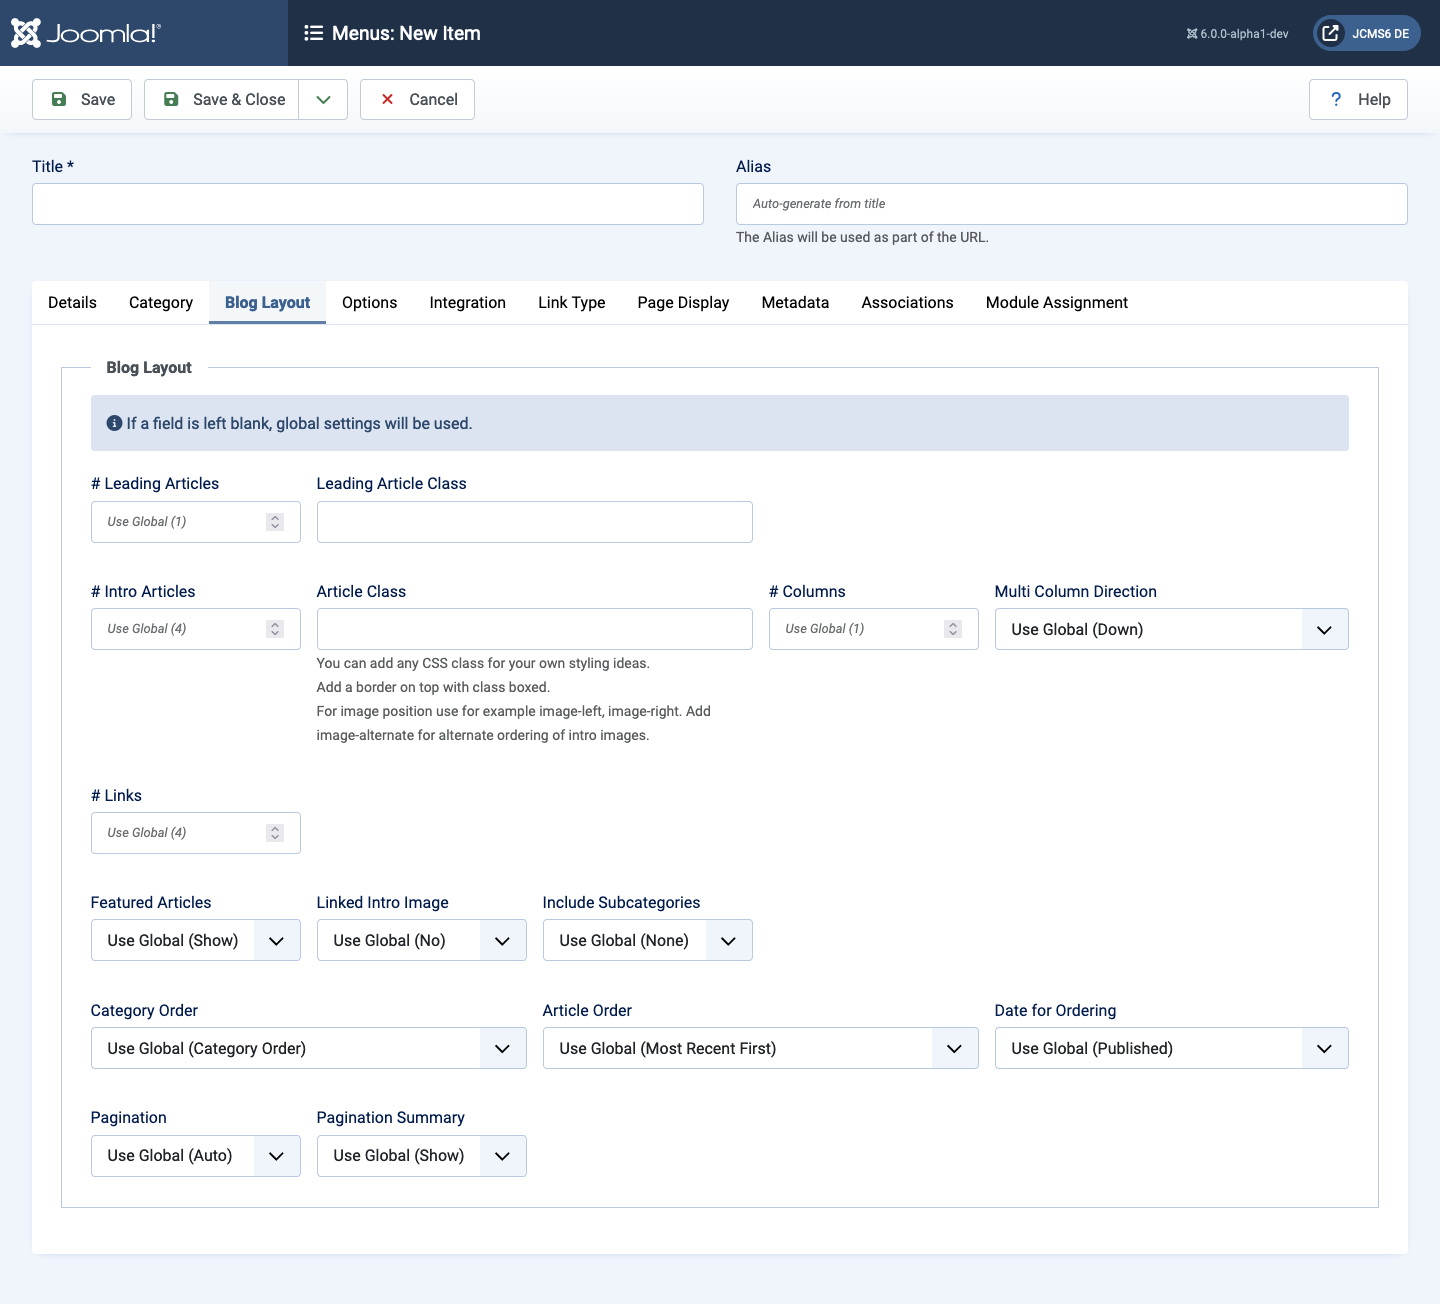Click the # Intro Articles spinner arrows
1440x1304 pixels.
click(275, 629)
